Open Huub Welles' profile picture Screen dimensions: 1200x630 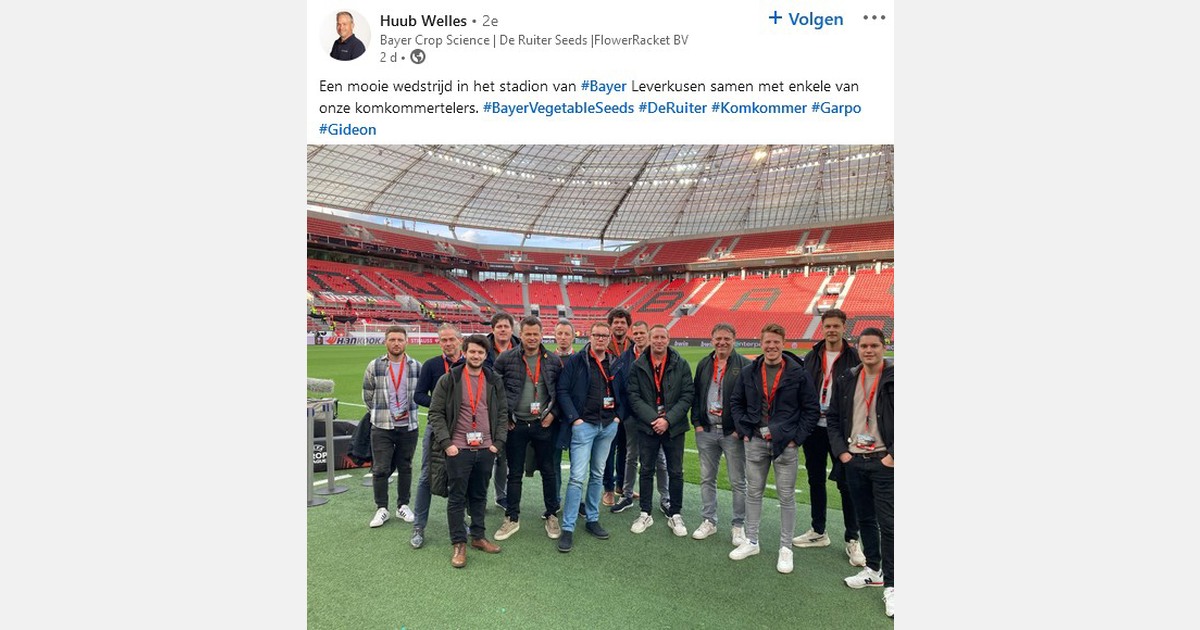point(345,35)
